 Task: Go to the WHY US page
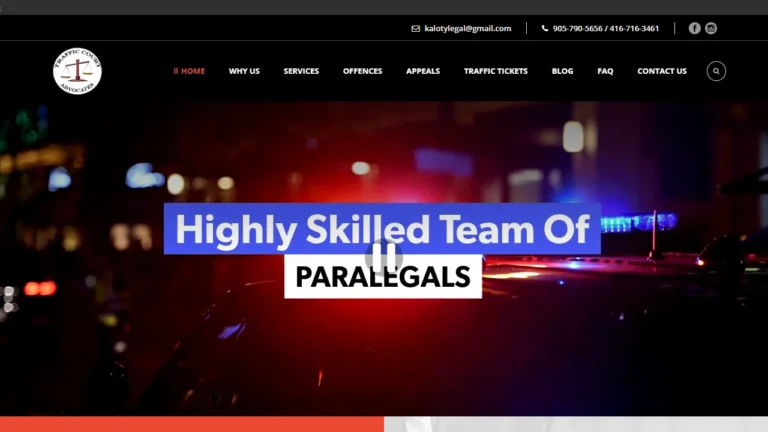pyautogui.click(x=244, y=71)
